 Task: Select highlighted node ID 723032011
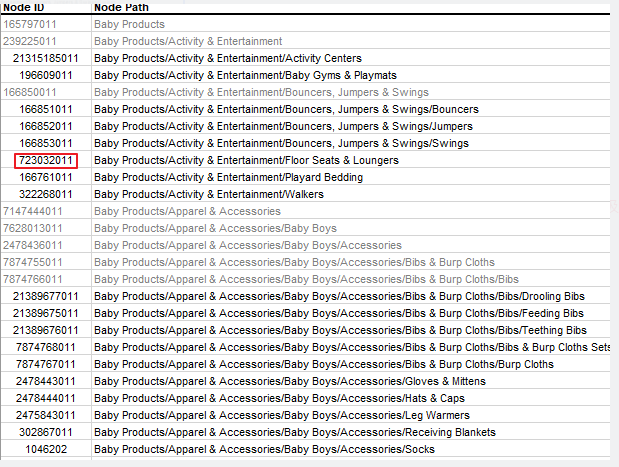pos(46,160)
